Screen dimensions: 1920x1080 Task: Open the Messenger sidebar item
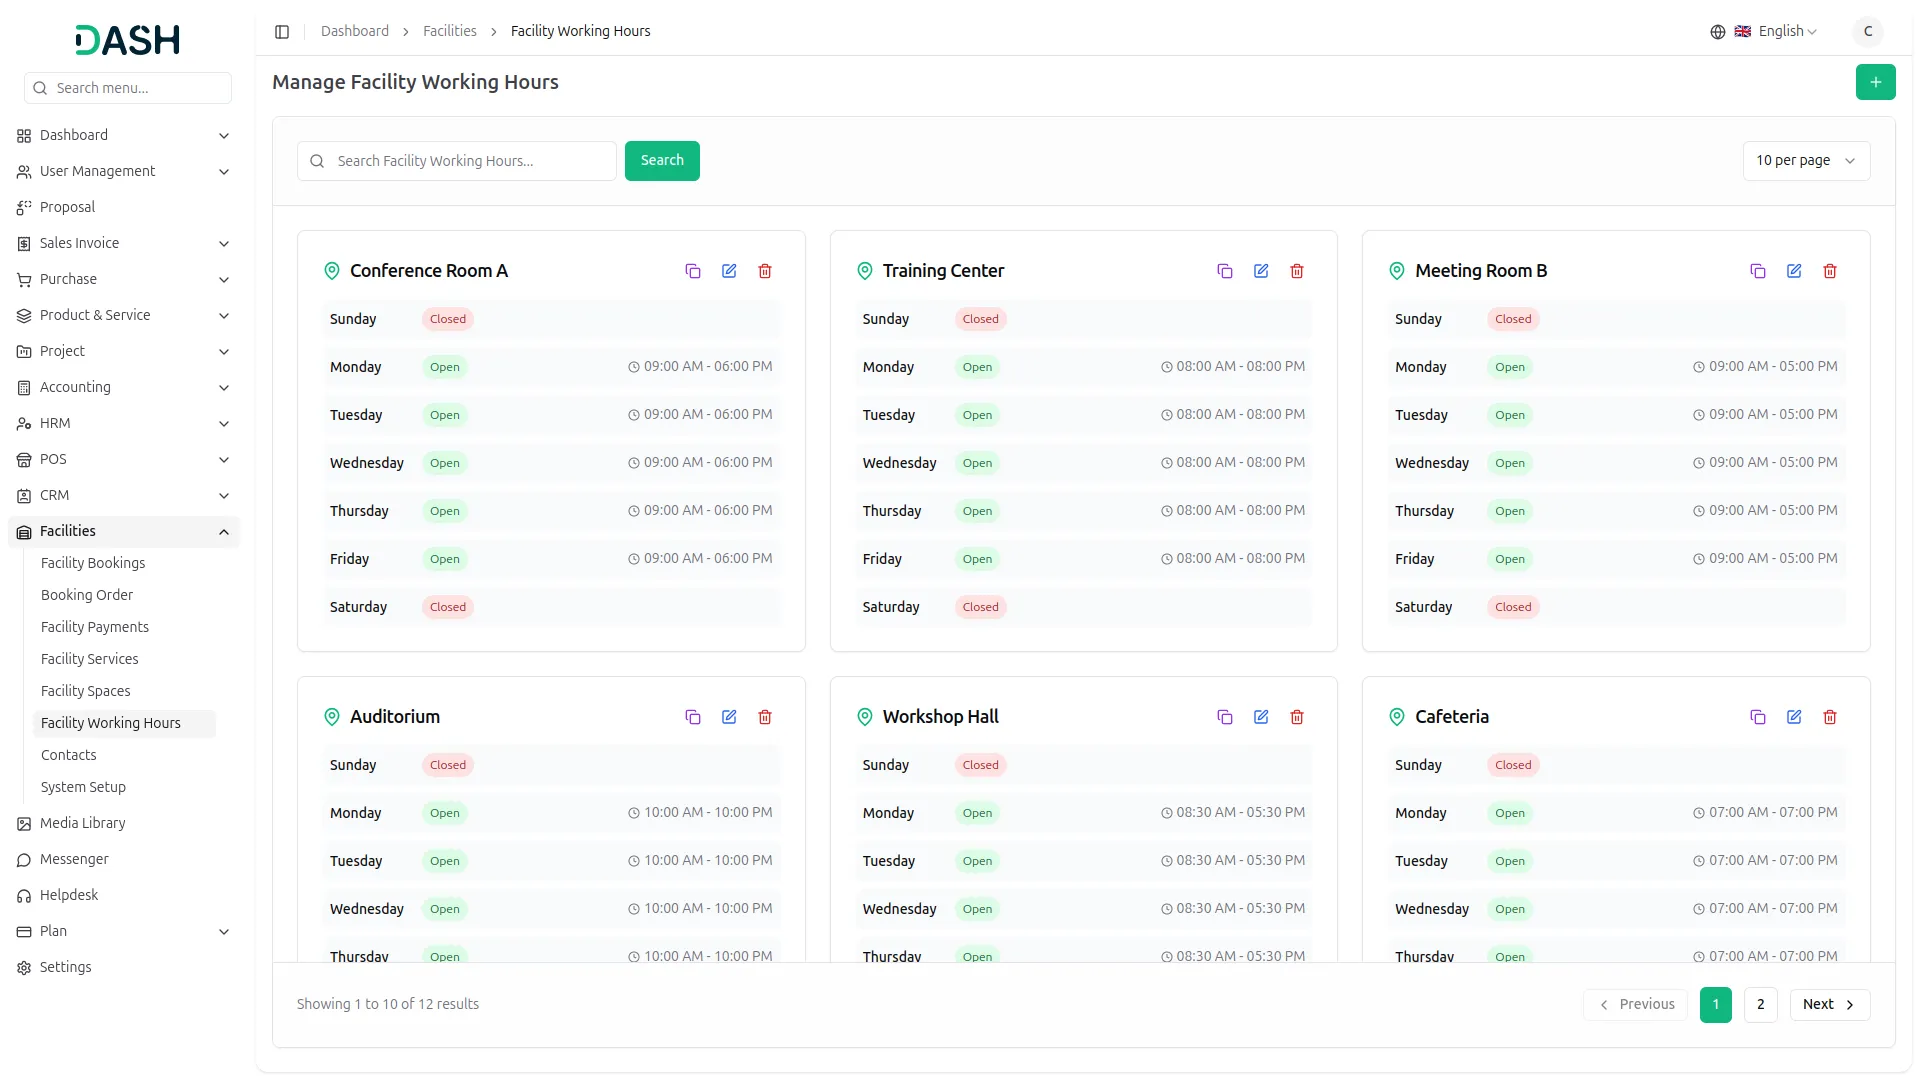[x=123, y=860]
